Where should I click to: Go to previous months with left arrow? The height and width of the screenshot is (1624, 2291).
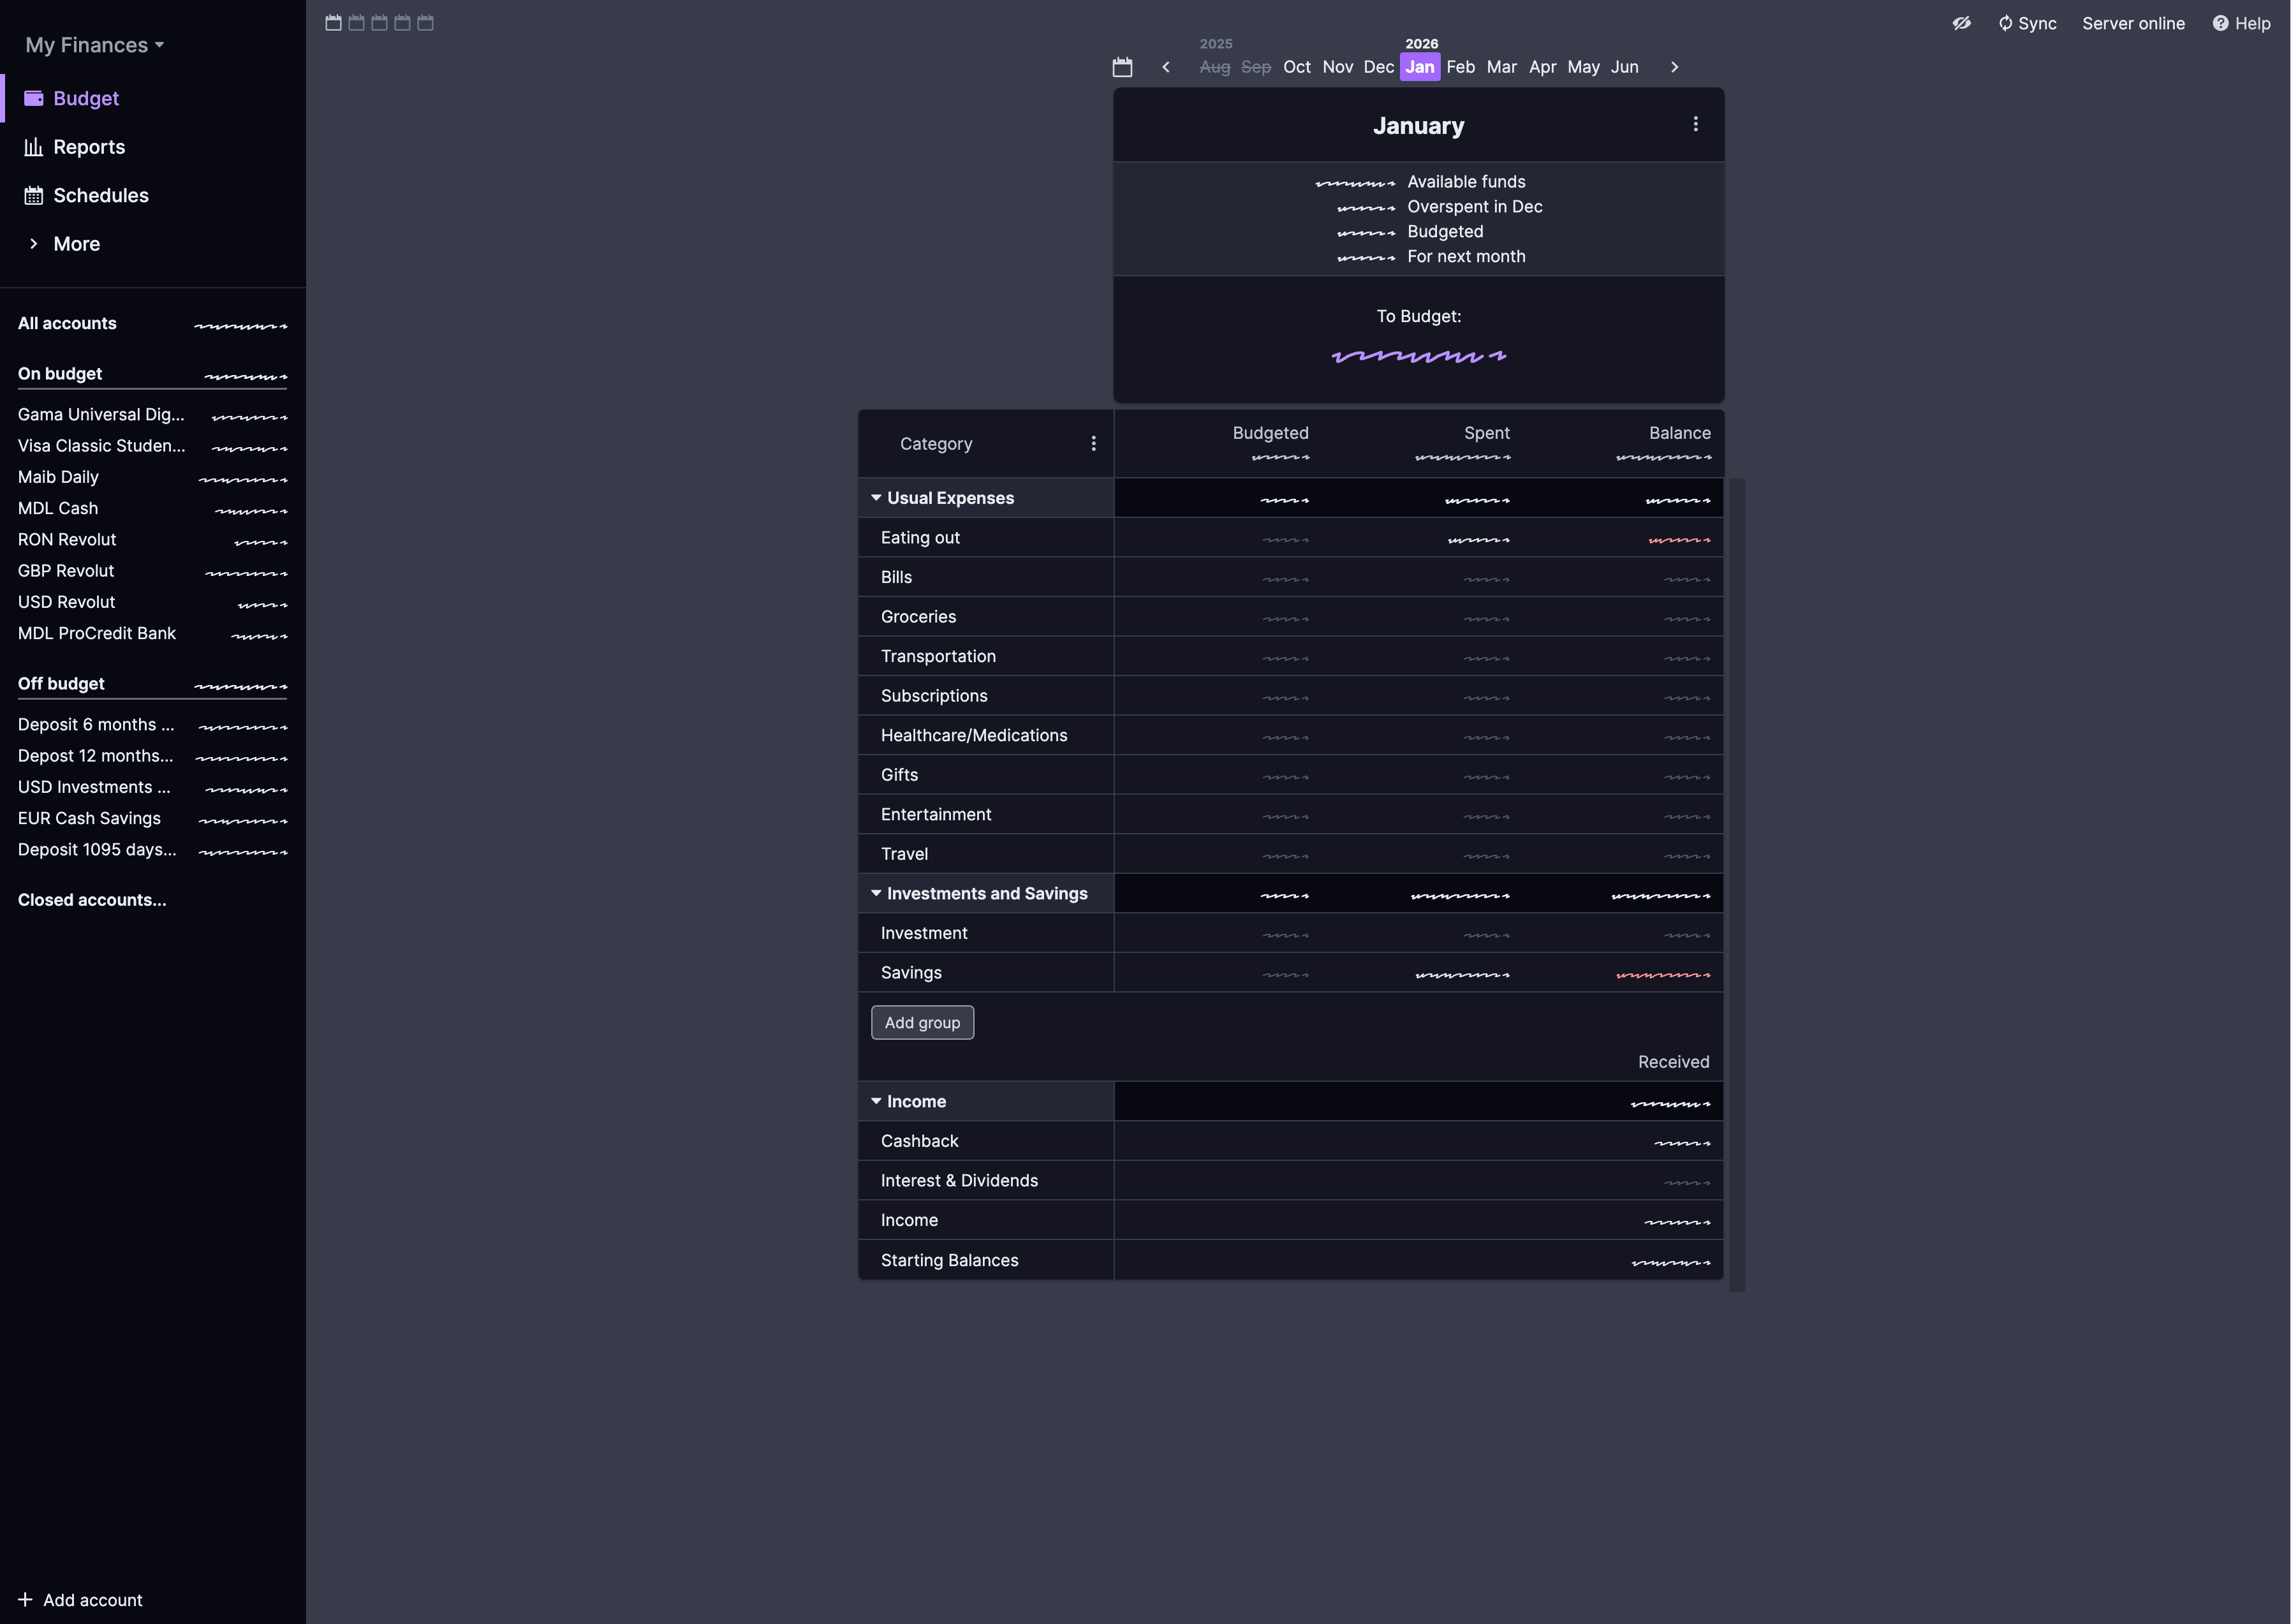[x=1166, y=67]
